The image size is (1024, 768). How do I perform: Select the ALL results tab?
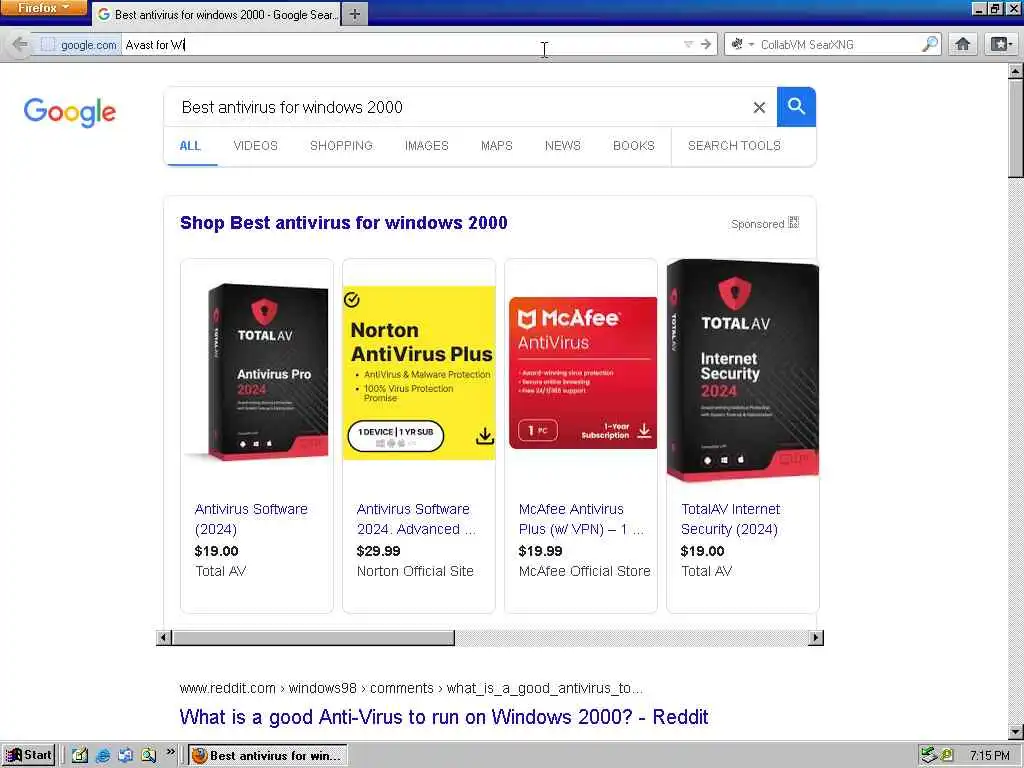[190, 146]
